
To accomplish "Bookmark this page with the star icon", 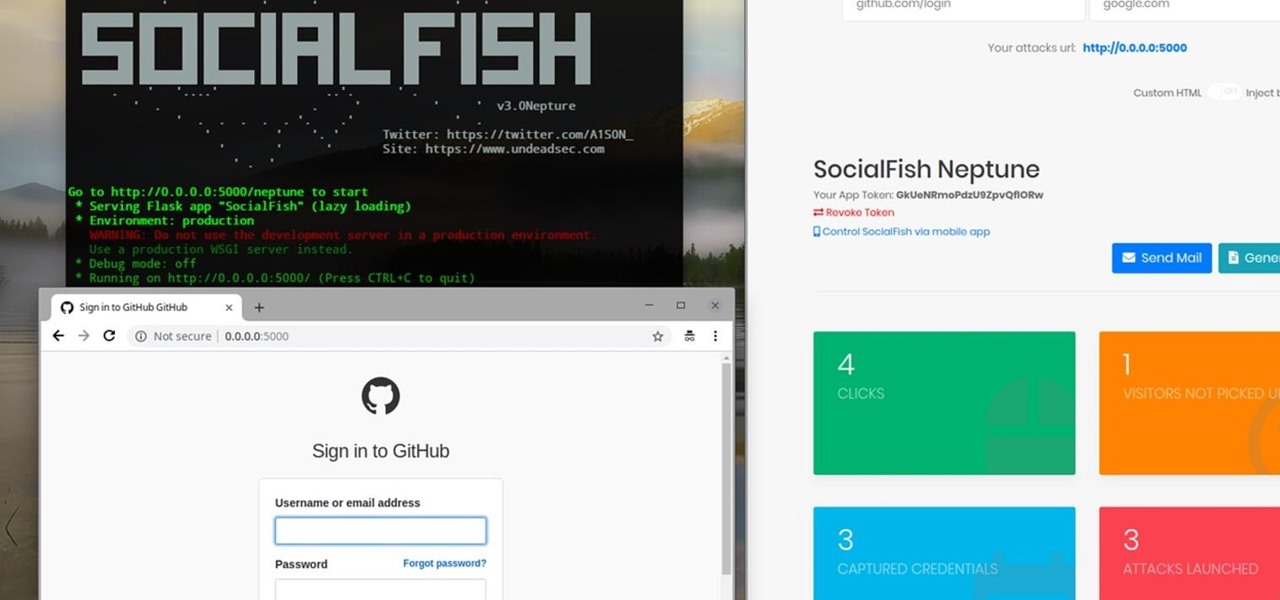I will pyautogui.click(x=658, y=336).
